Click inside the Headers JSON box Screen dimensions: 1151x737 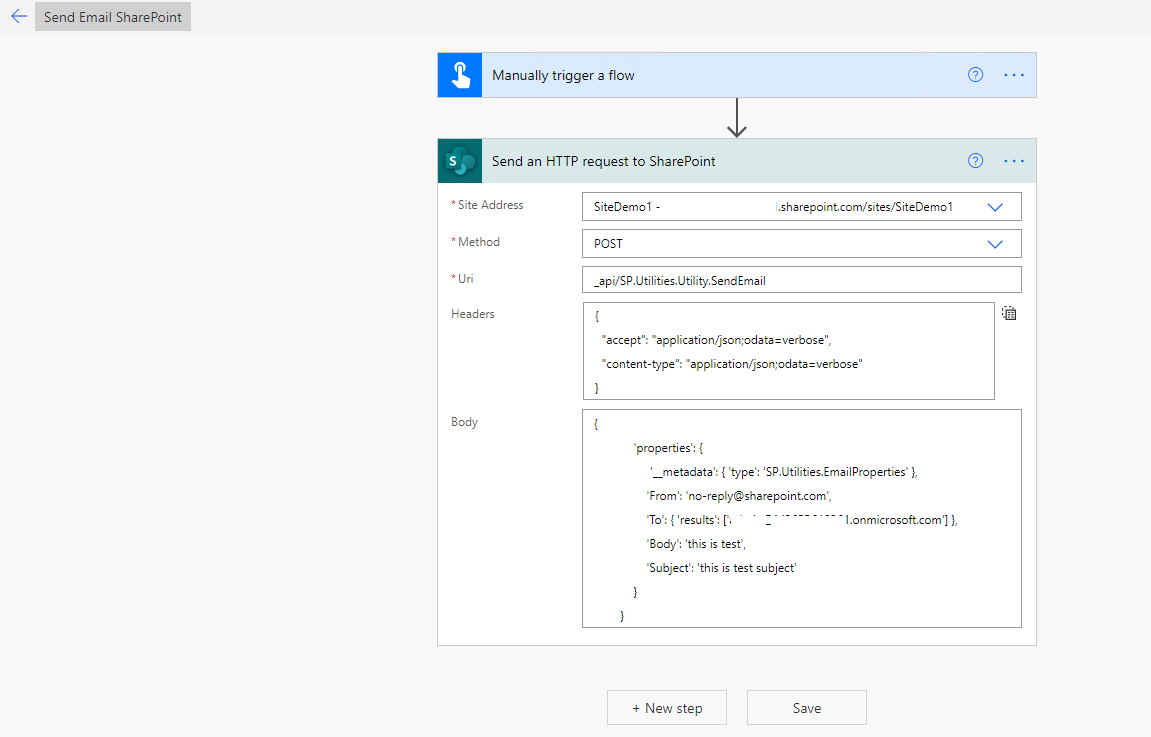[788, 351]
